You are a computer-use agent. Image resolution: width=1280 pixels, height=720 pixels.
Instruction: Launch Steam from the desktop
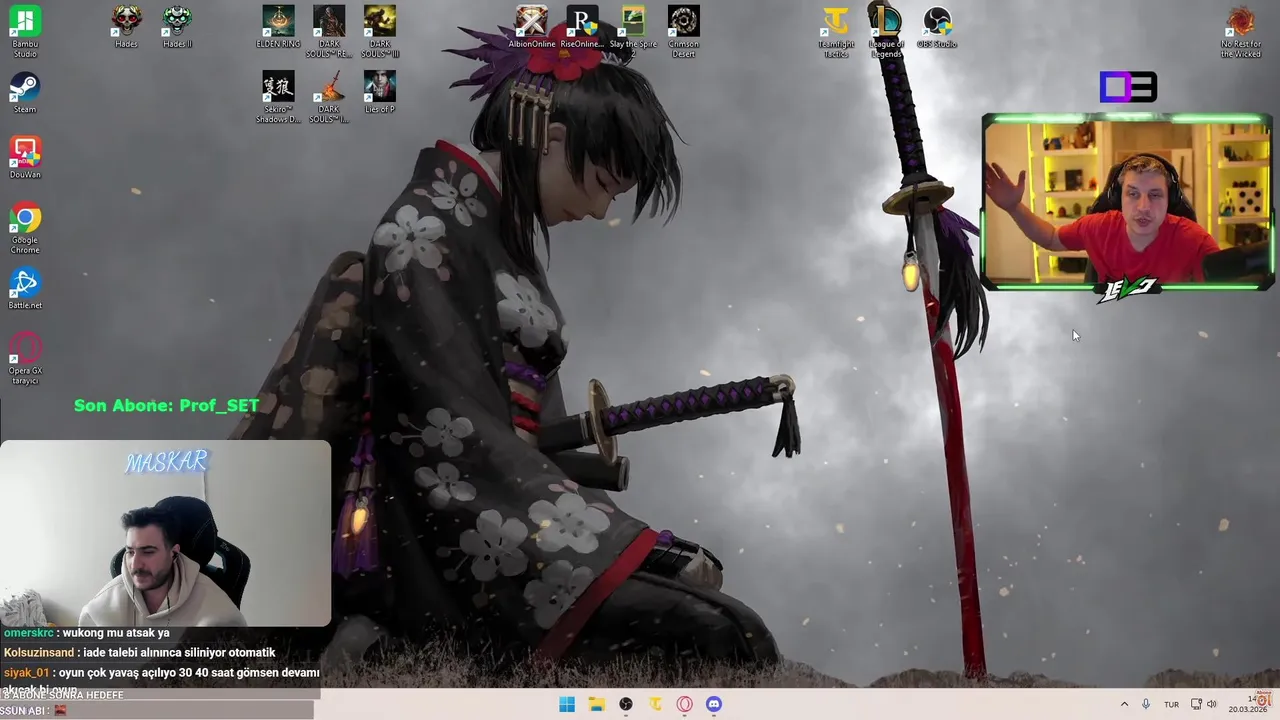click(25, 93)
